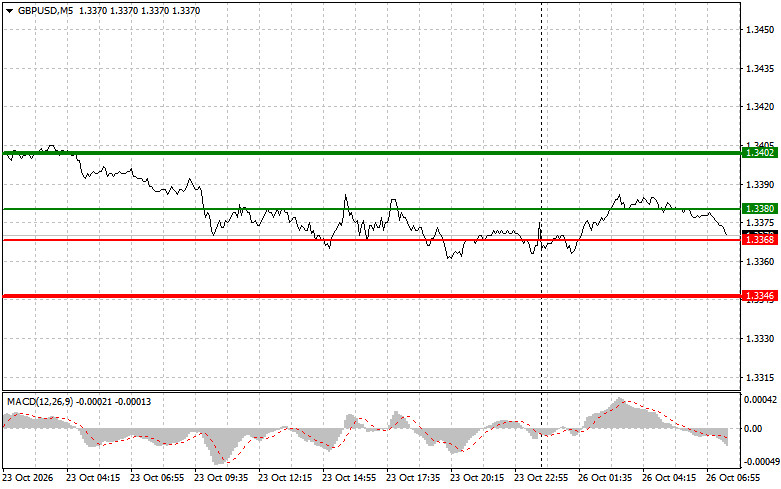
Task: Click the 23 Oct 22:55 time label
Action: click(x=541, y=478)
